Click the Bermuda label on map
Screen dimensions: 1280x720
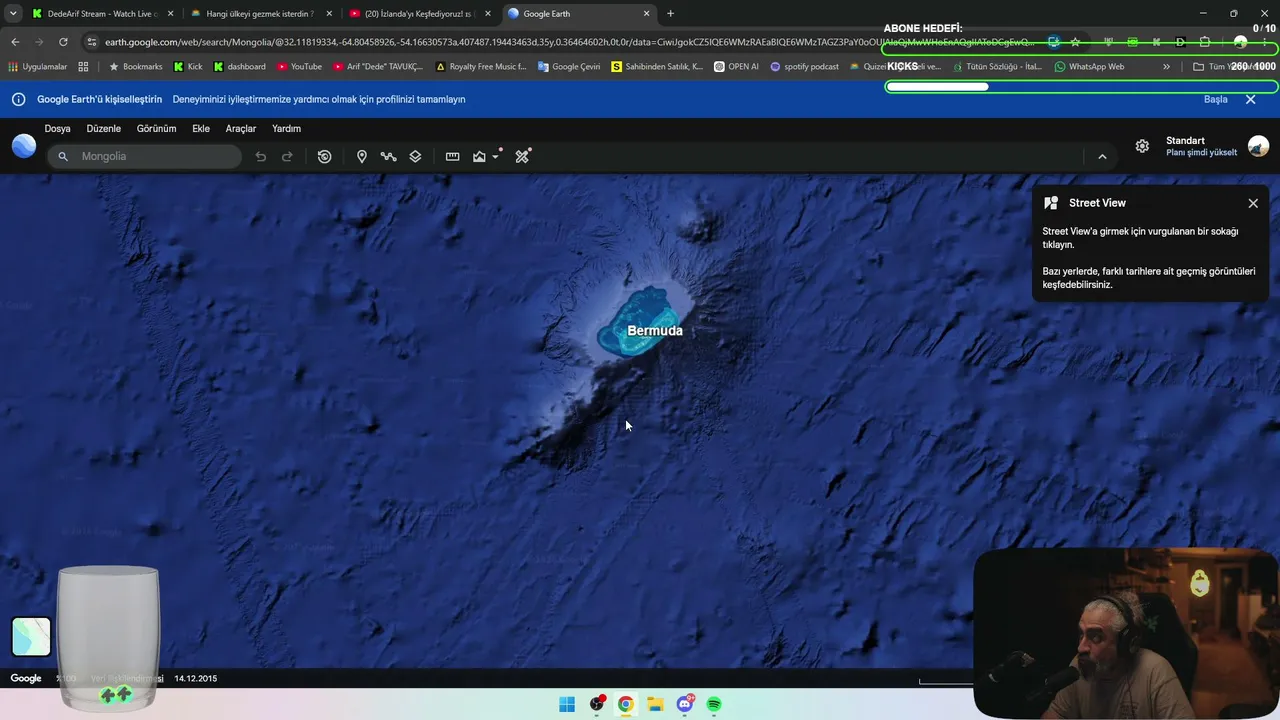point(655,331)
